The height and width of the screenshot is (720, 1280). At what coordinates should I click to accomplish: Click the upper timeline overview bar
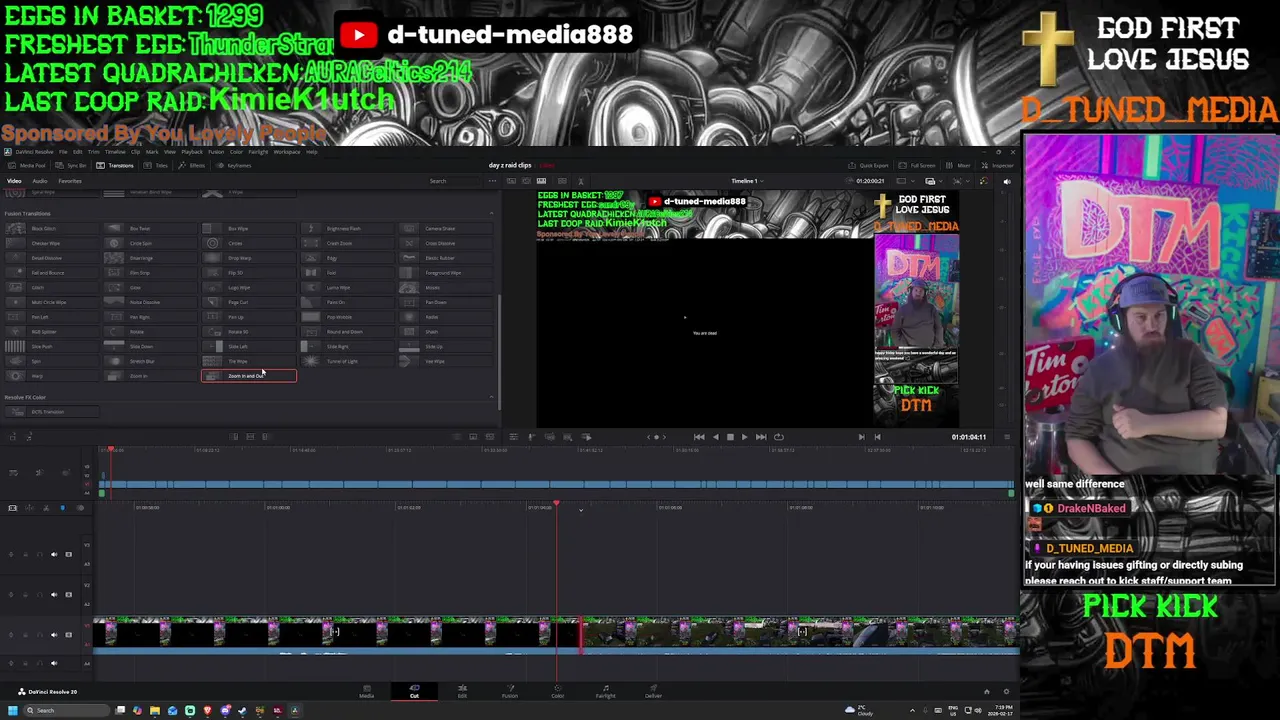[x=556, y=485]
